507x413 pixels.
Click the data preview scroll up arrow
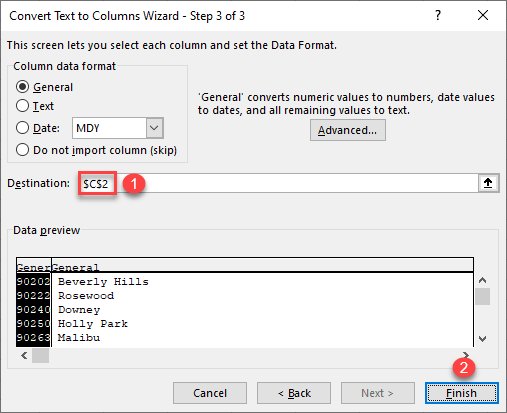tap(482, 280)
